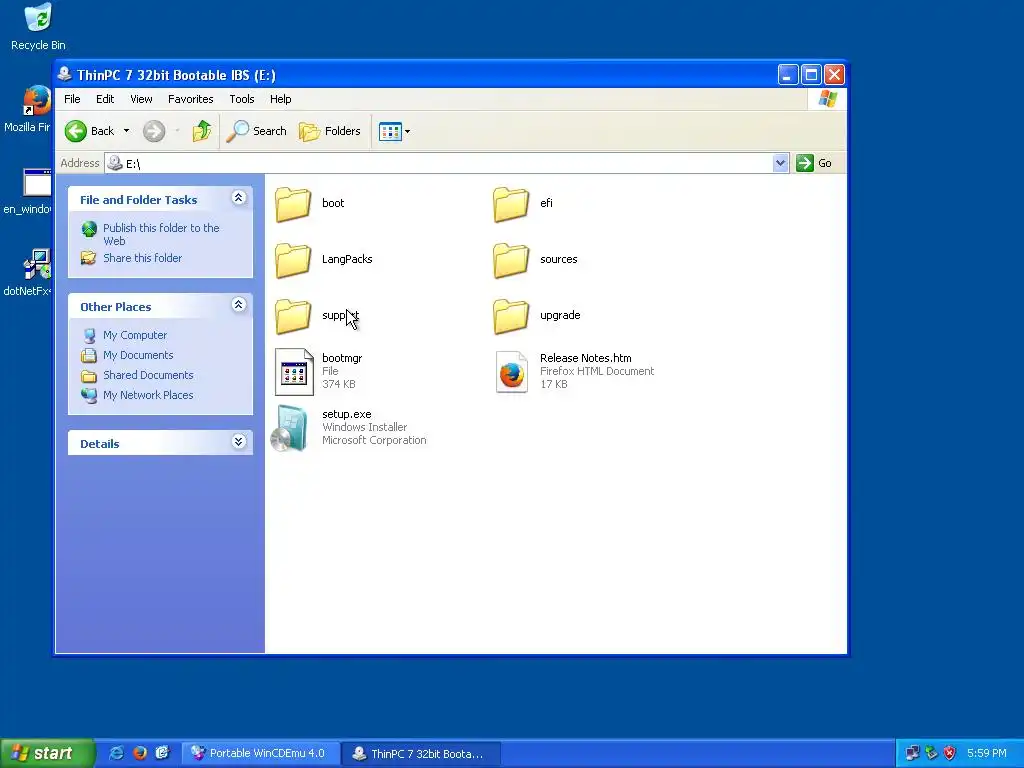Select the 'upgrade' folder name
Viewport: 1024px width, 768px height.
[560, 315]
